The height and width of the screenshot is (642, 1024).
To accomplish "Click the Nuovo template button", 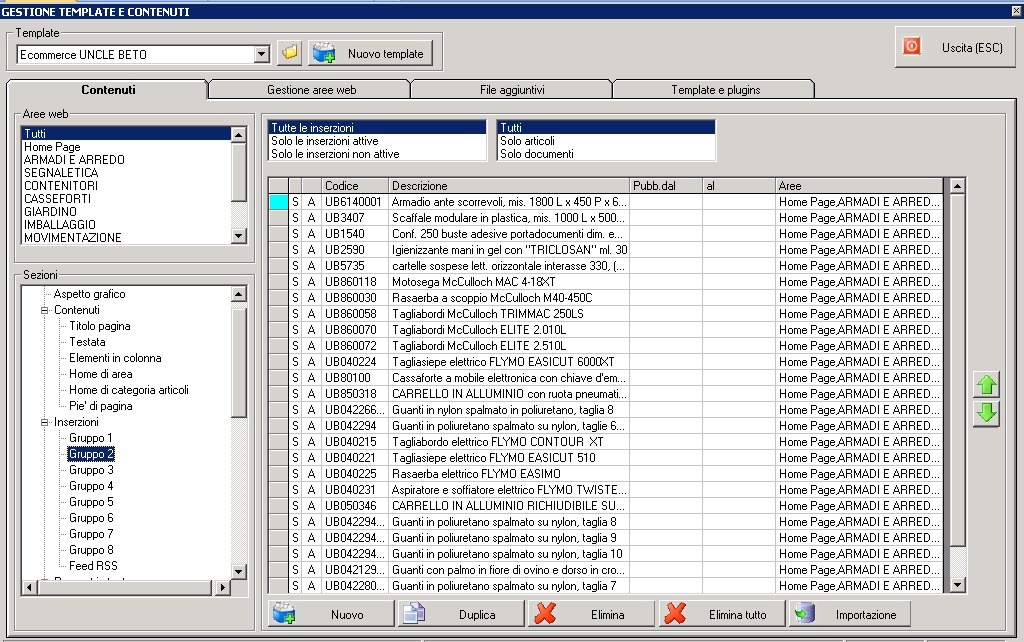I will pyautogui.click(x=370, y=53).
